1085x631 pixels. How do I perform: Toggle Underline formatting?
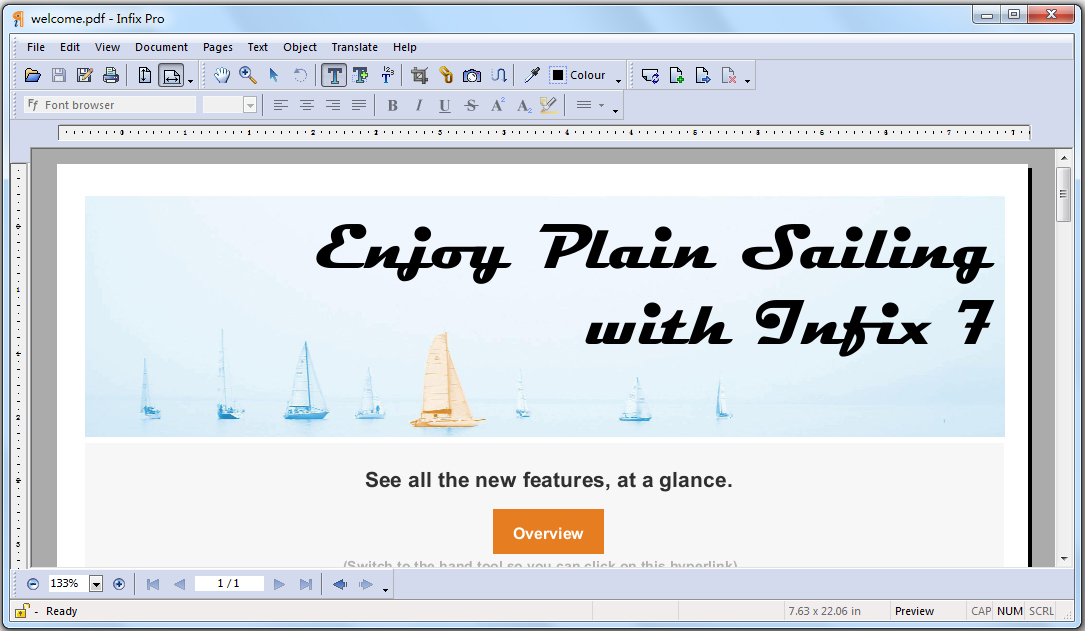444,105
